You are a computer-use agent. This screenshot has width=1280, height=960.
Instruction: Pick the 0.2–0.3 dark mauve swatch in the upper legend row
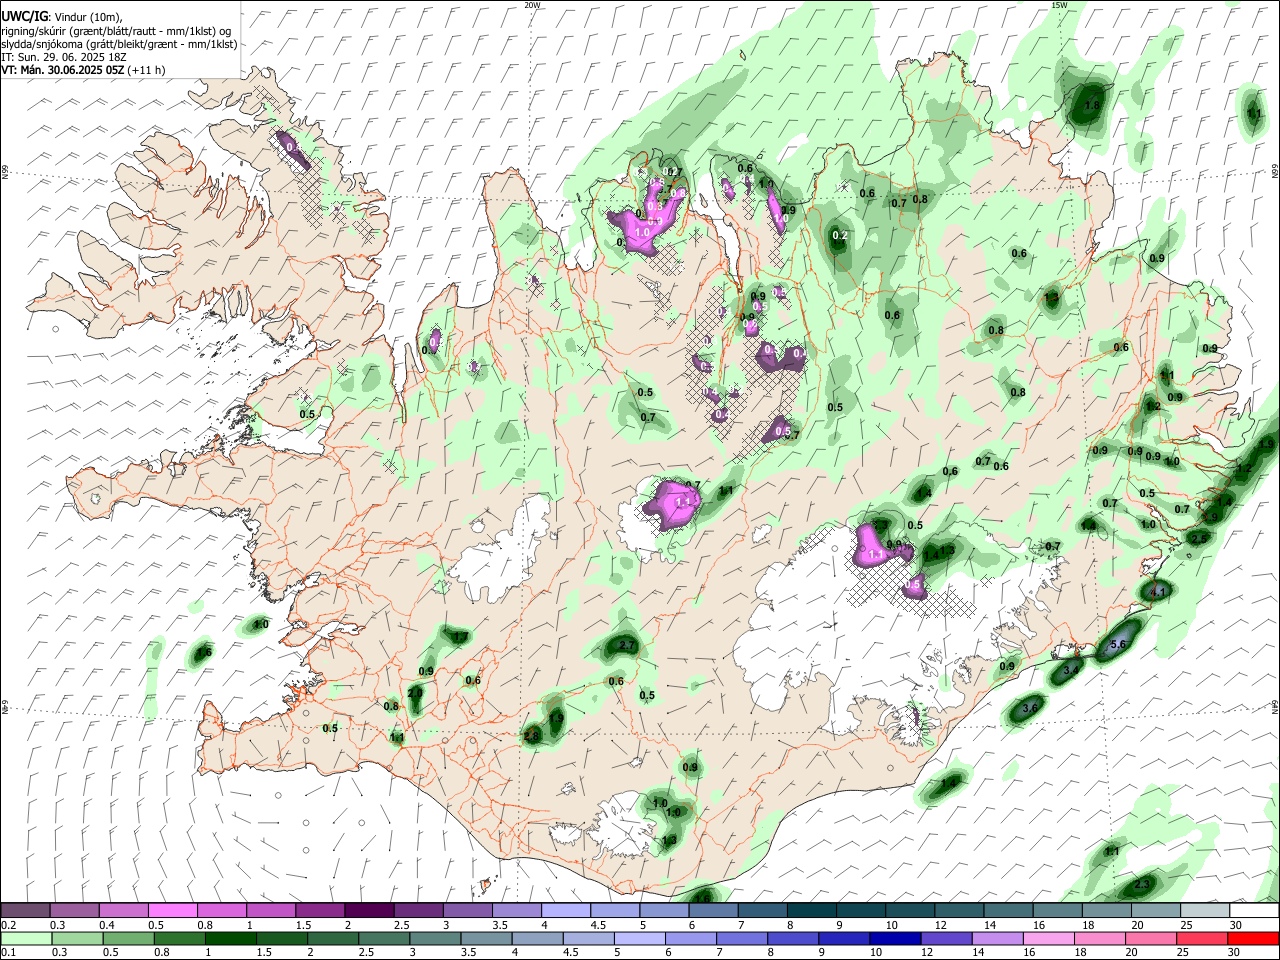pyautogui.click(x=25, y=910)
